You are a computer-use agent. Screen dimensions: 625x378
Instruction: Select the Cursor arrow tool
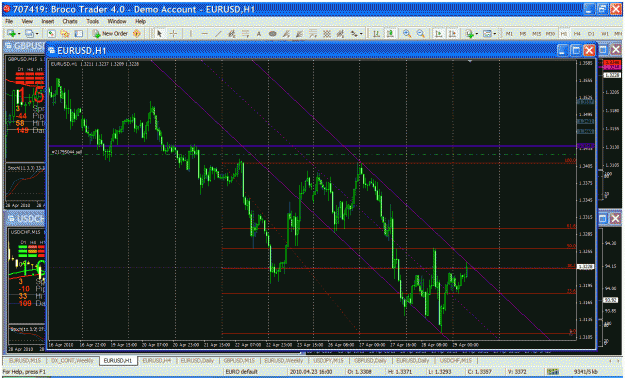click(x=159, y=34)
